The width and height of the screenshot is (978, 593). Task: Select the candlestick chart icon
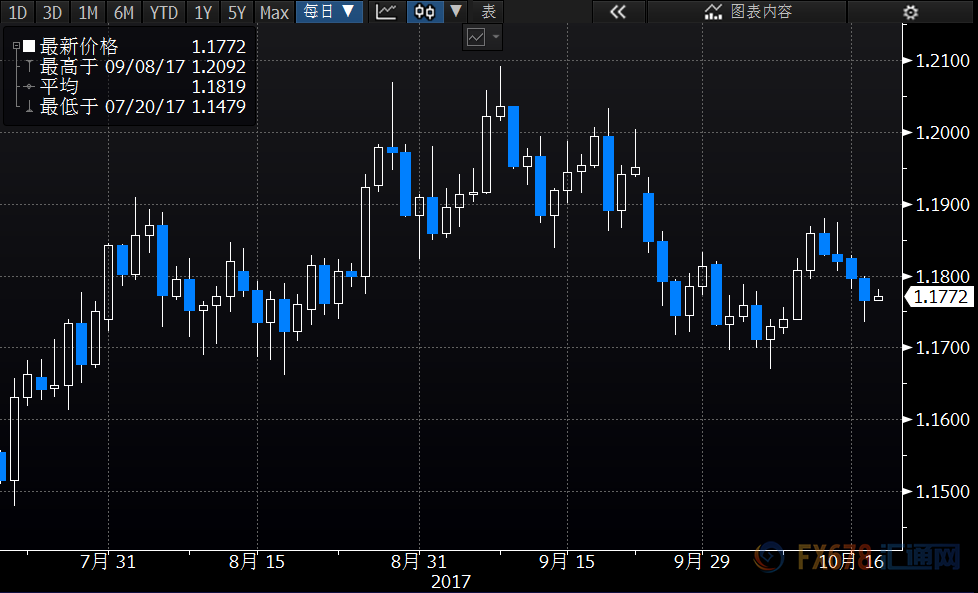425,12
